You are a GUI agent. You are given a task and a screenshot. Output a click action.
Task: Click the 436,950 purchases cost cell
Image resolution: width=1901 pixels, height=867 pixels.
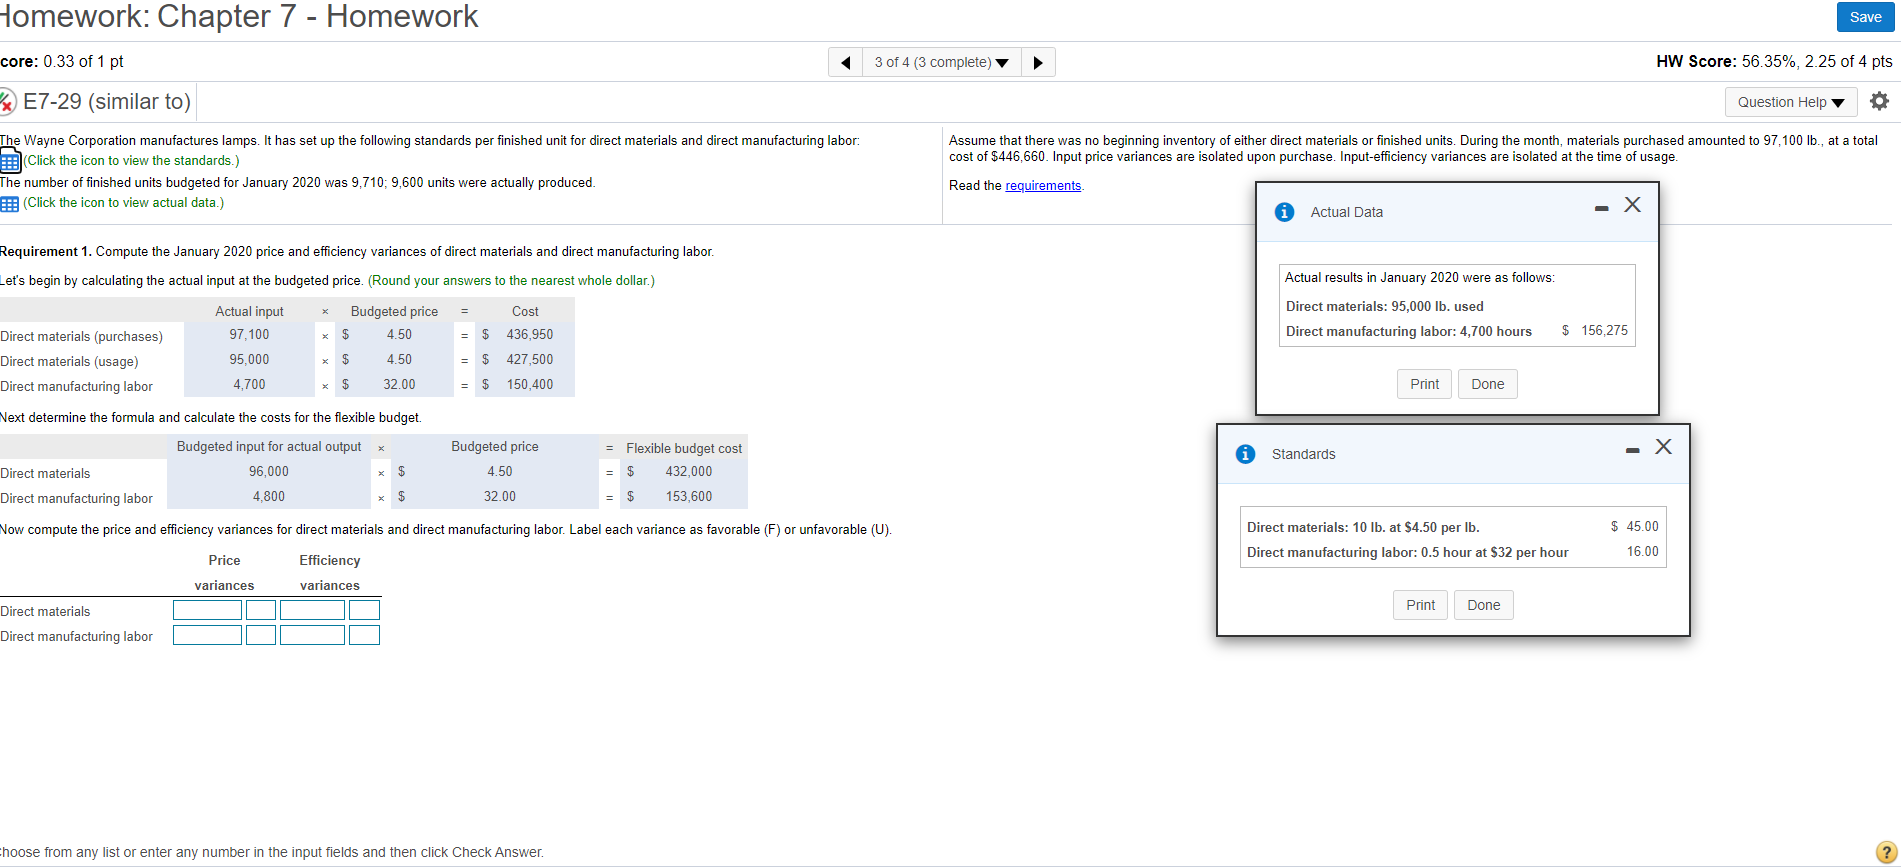[x=529, y=335]
